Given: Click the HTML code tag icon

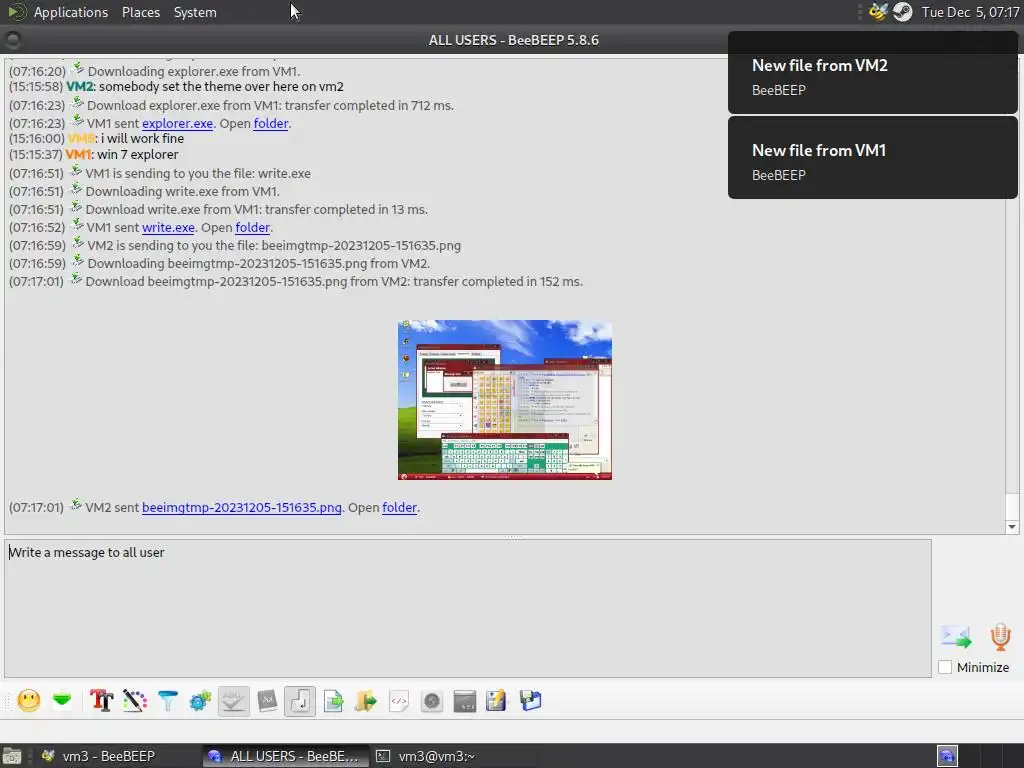Looking at the screenshot, I should (398, 701).
